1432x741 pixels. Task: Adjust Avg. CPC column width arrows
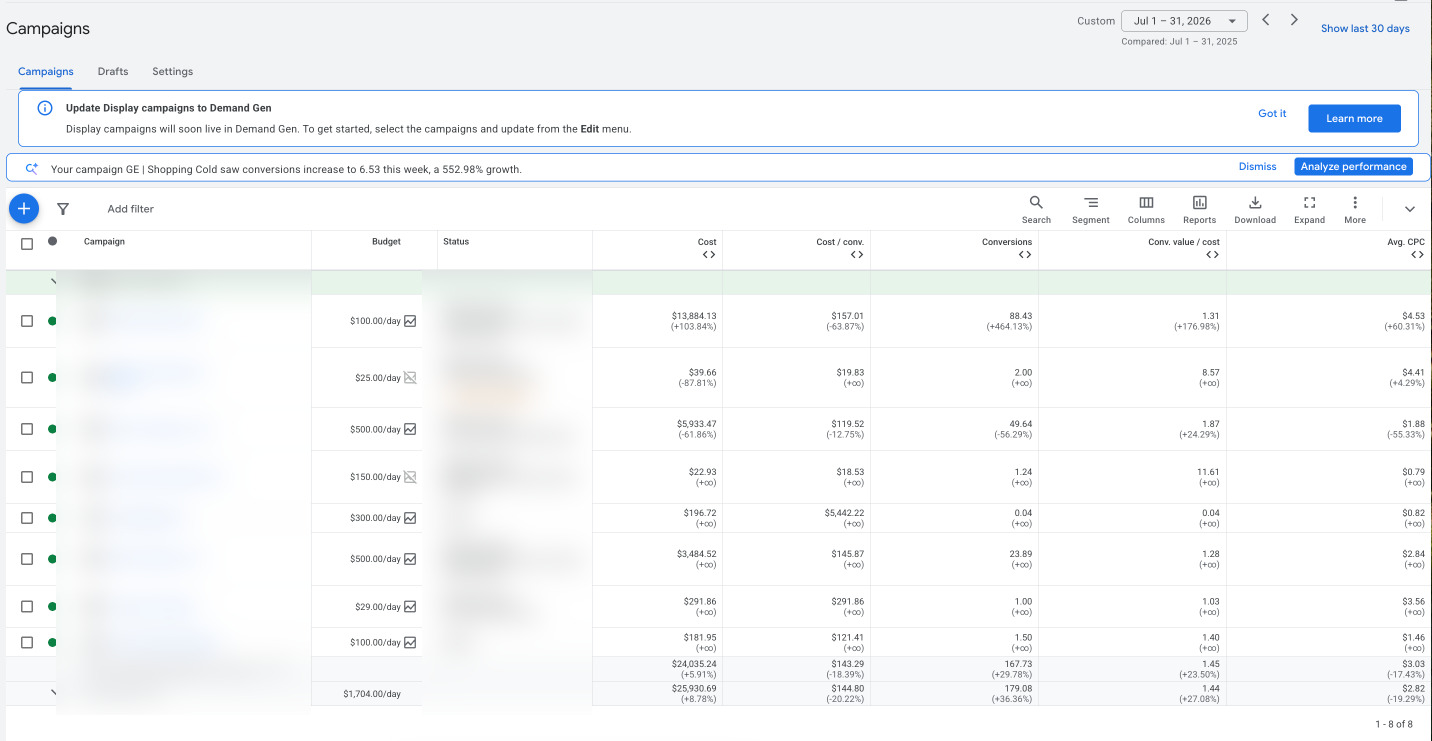pyautogui.click(x=1417, y=255)
